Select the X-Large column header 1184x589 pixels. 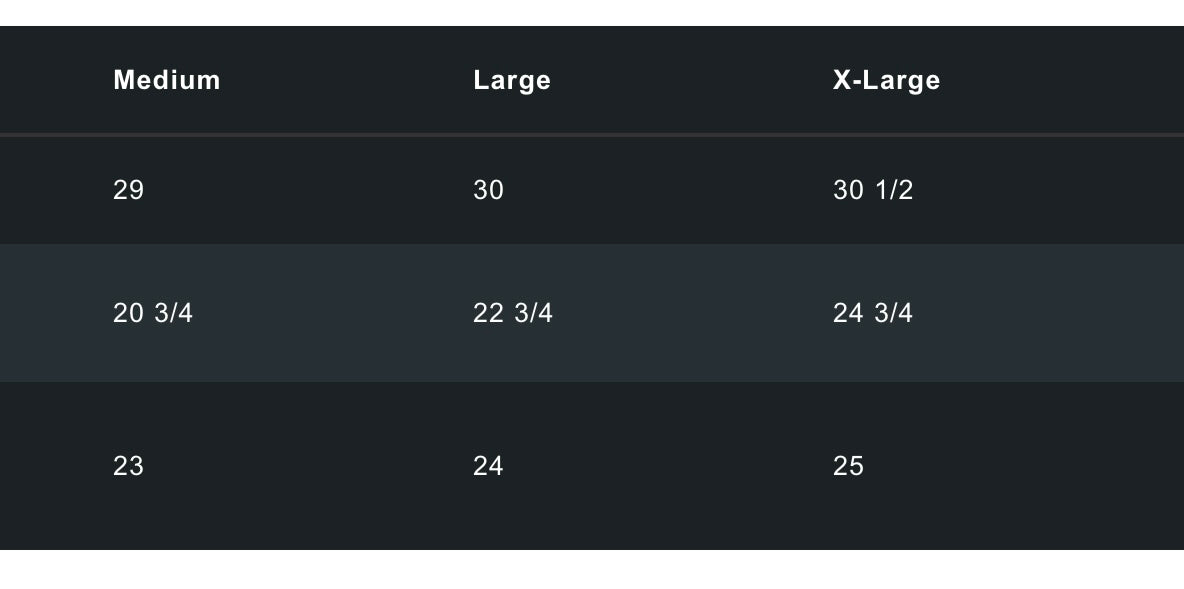[x=886, y=80]
